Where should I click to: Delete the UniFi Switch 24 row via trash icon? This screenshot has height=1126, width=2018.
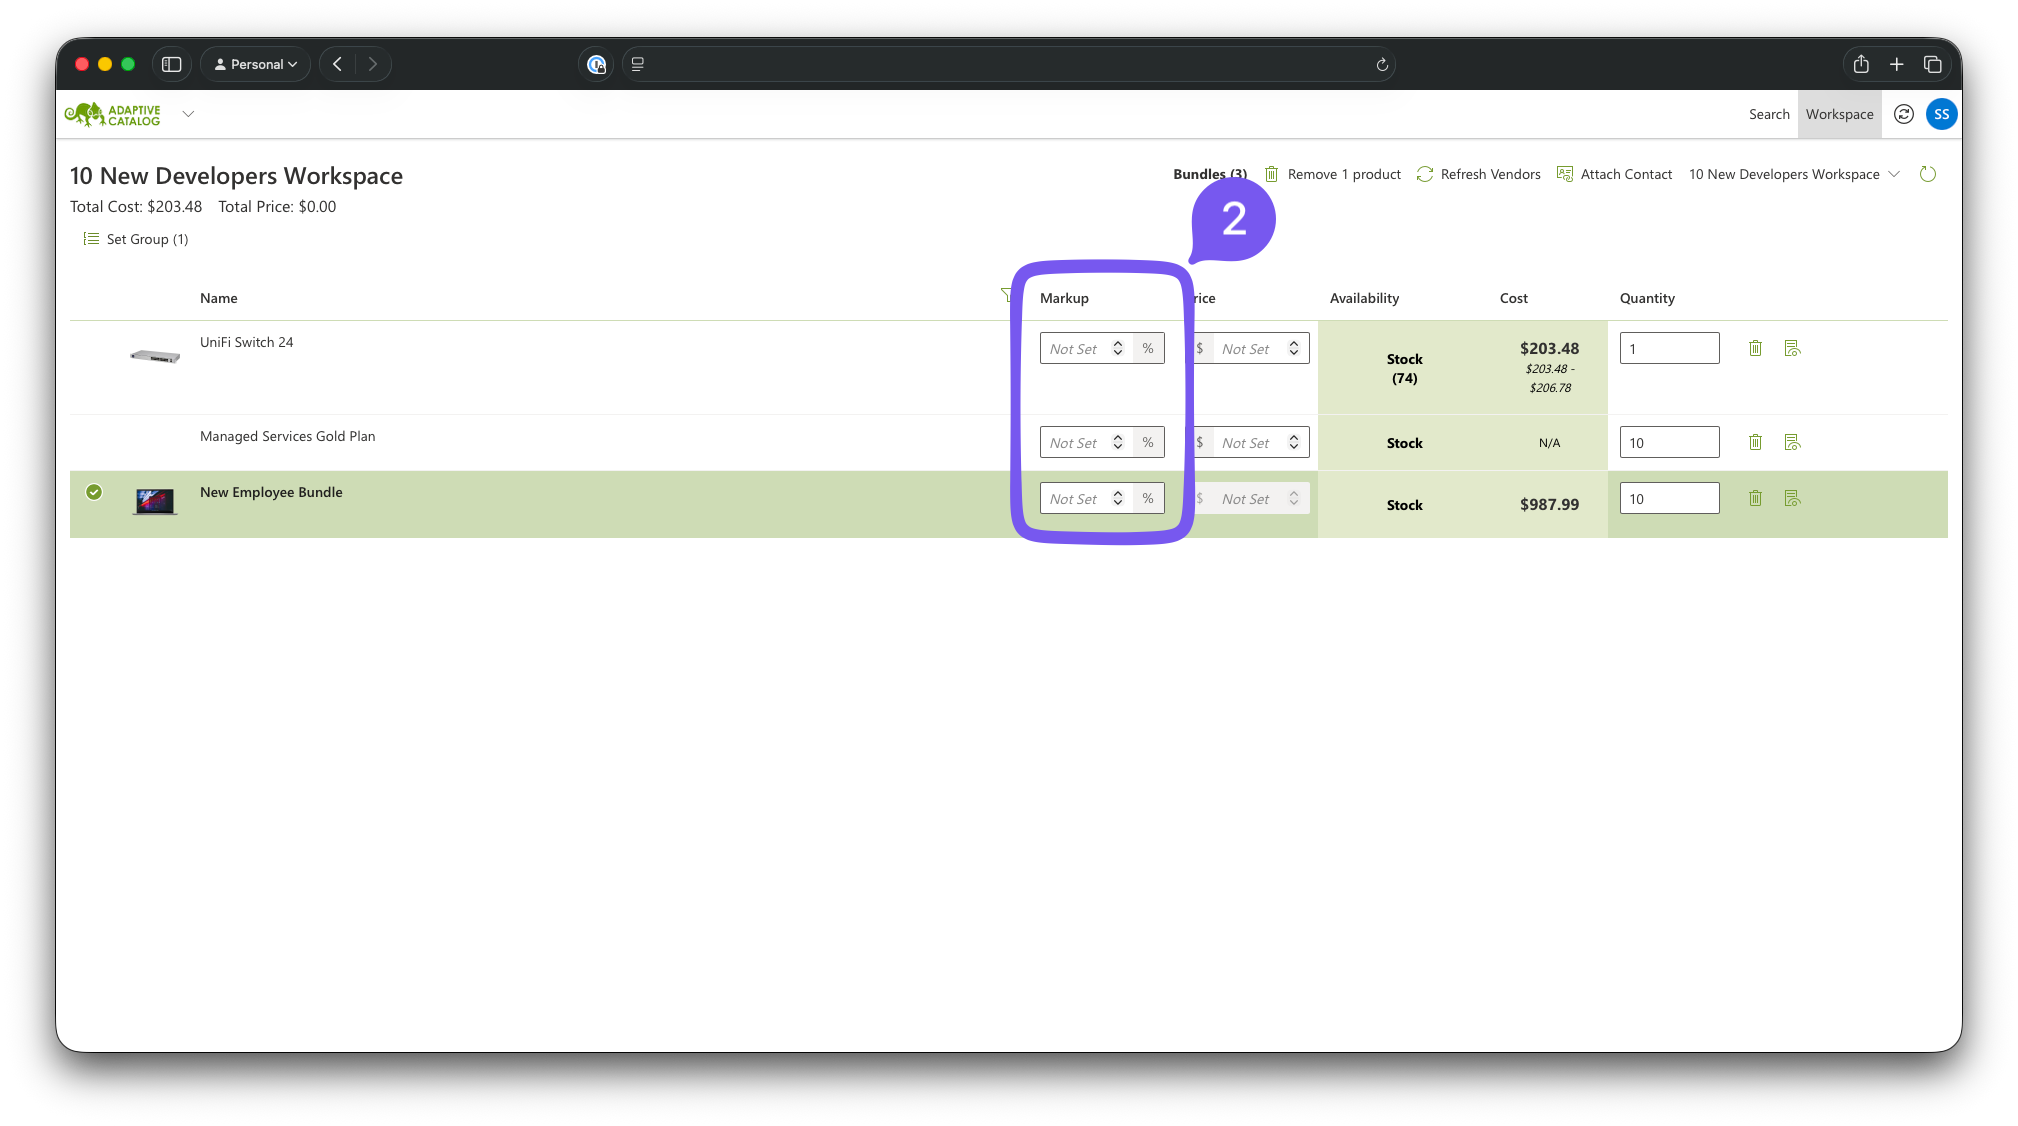pyautogui.click(x=1755, y=348)
